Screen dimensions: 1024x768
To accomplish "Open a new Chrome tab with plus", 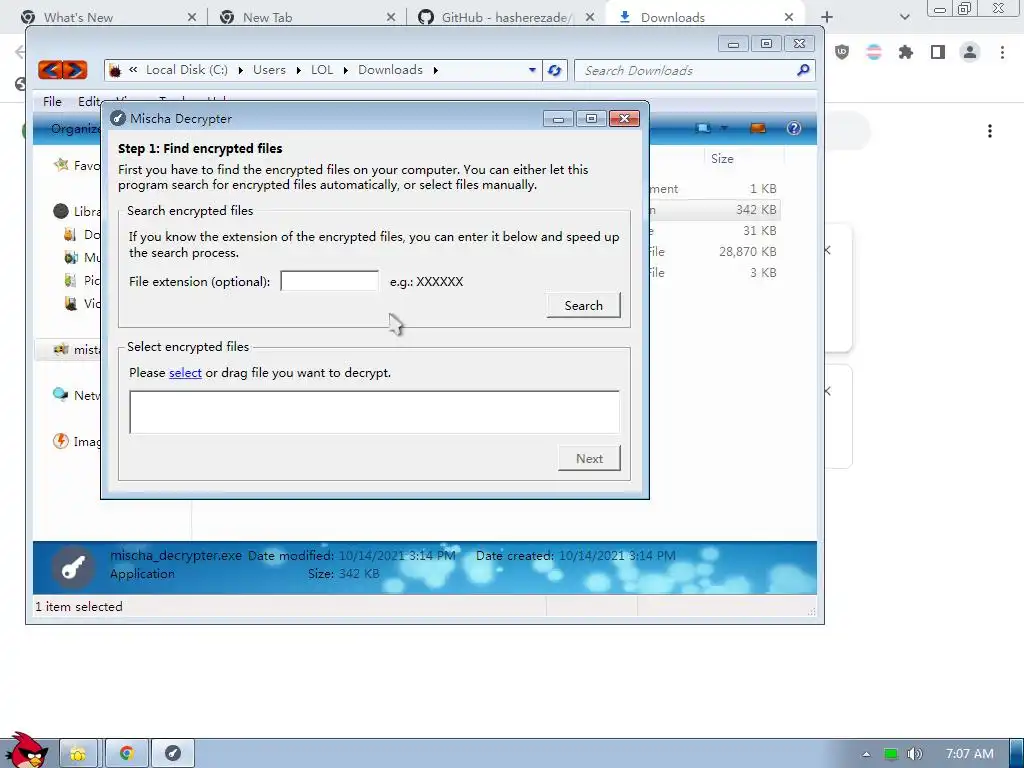I will (827, 17).
